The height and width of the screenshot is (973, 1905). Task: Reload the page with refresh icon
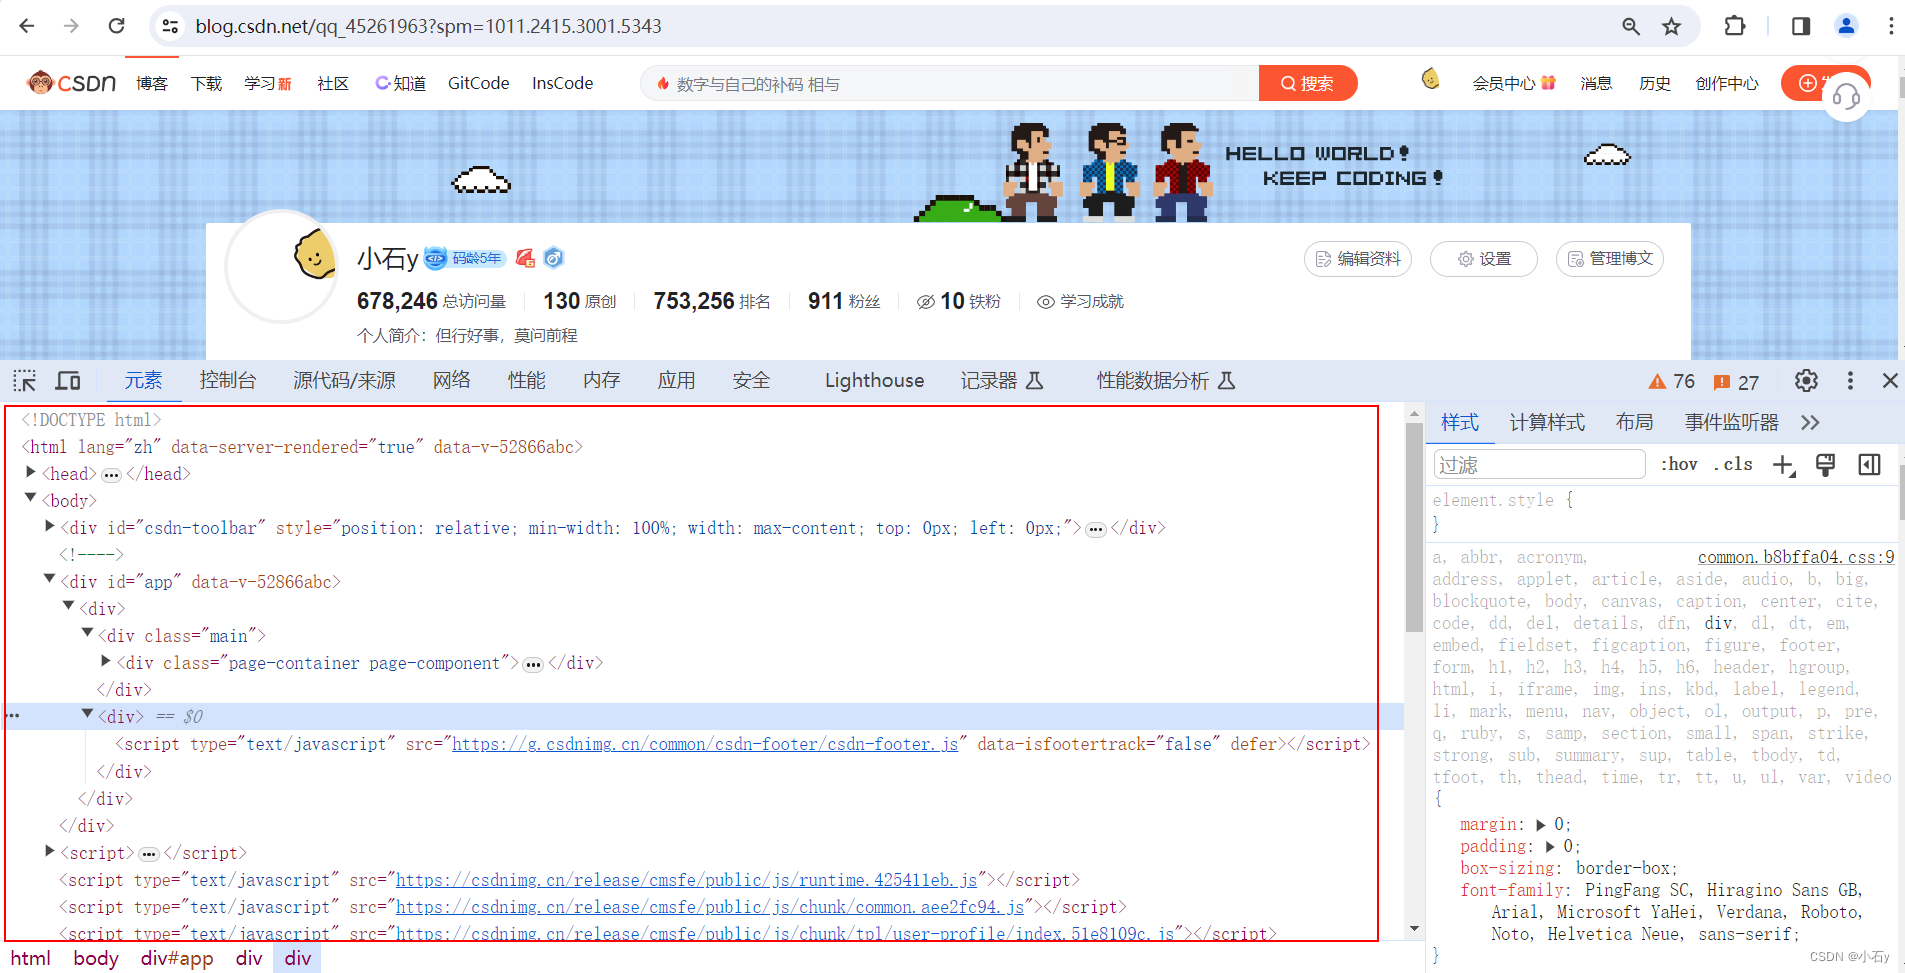tap(116, 26)
